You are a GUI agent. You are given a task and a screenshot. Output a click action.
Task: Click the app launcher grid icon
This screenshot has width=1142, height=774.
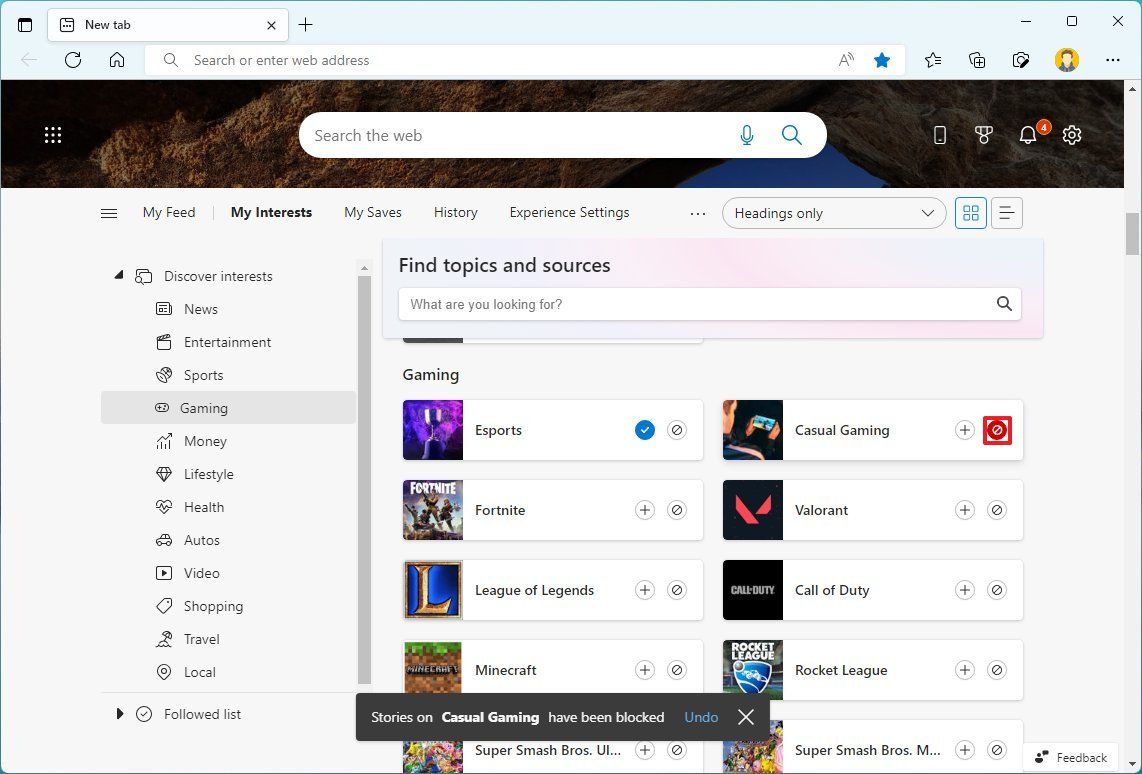coord(53,134)
